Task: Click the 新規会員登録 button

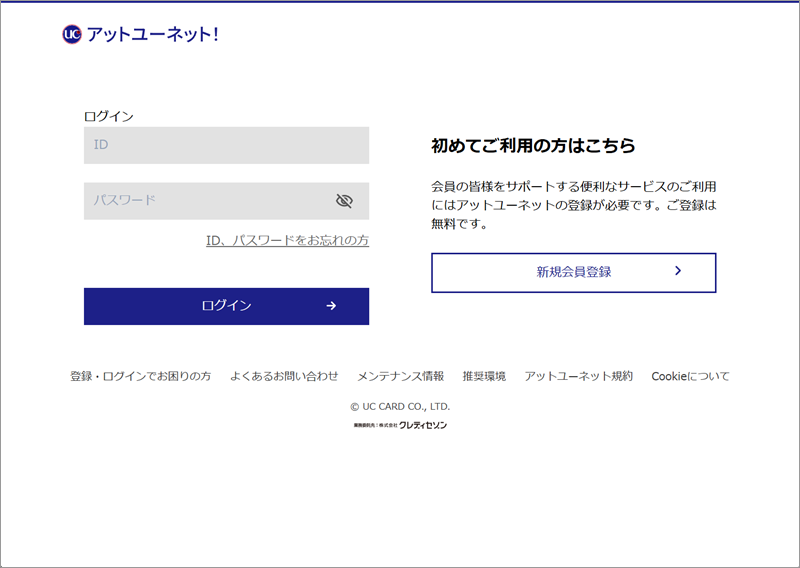Action: coord(573,273)
